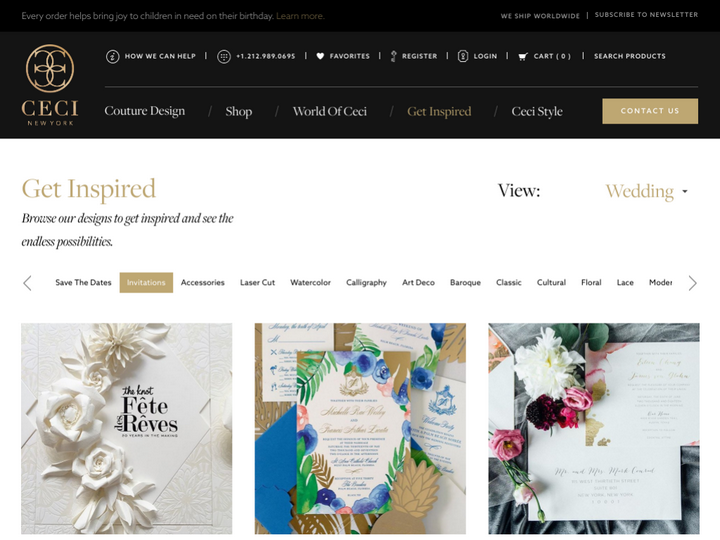This screenshot has height=540, width=720.
Task: Click the Login lock icon
Action: [463, 56]
